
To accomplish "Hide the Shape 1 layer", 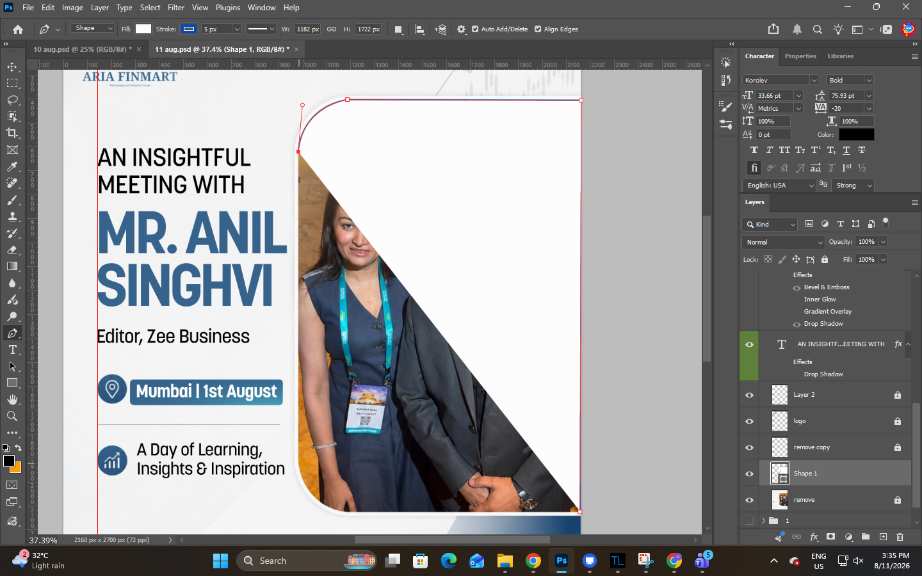I will (x=749, y=474).
